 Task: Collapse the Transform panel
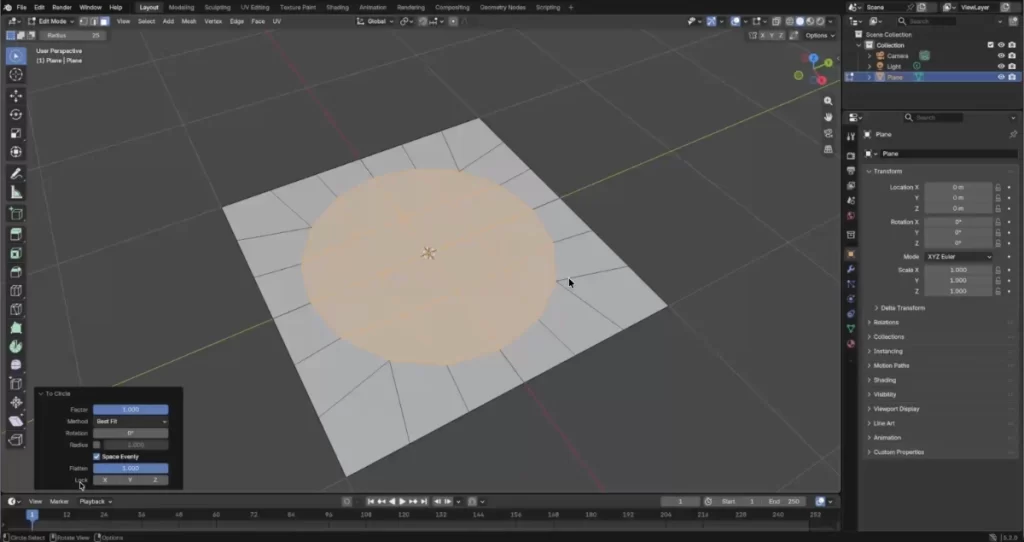(888, 171)
